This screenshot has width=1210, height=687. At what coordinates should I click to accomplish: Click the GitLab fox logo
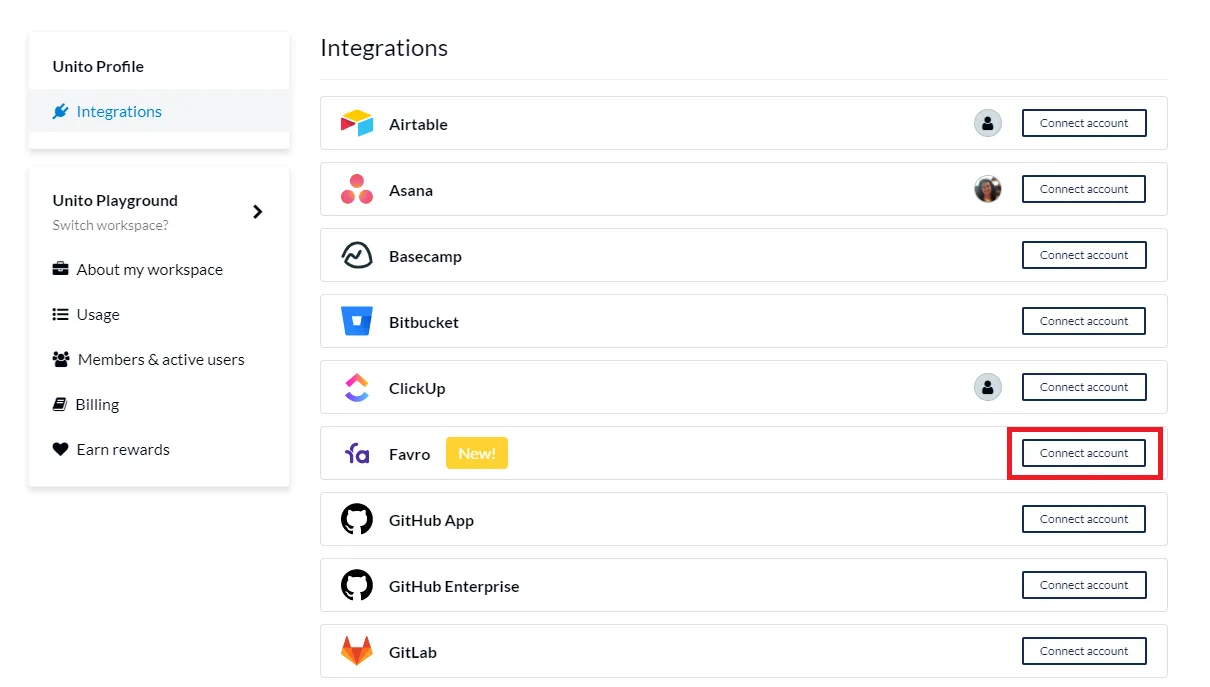[x=357, y=652]
